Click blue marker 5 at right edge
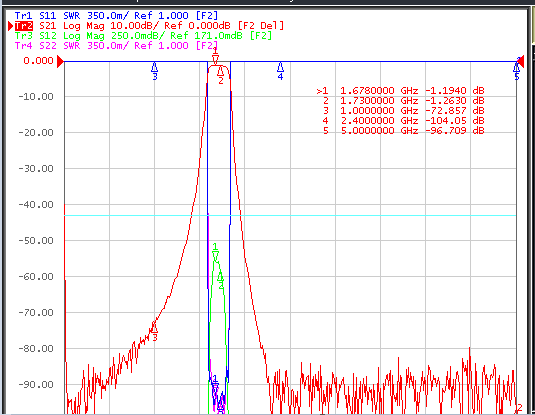This screenshot has height=415, width=535. coord(517,67)
